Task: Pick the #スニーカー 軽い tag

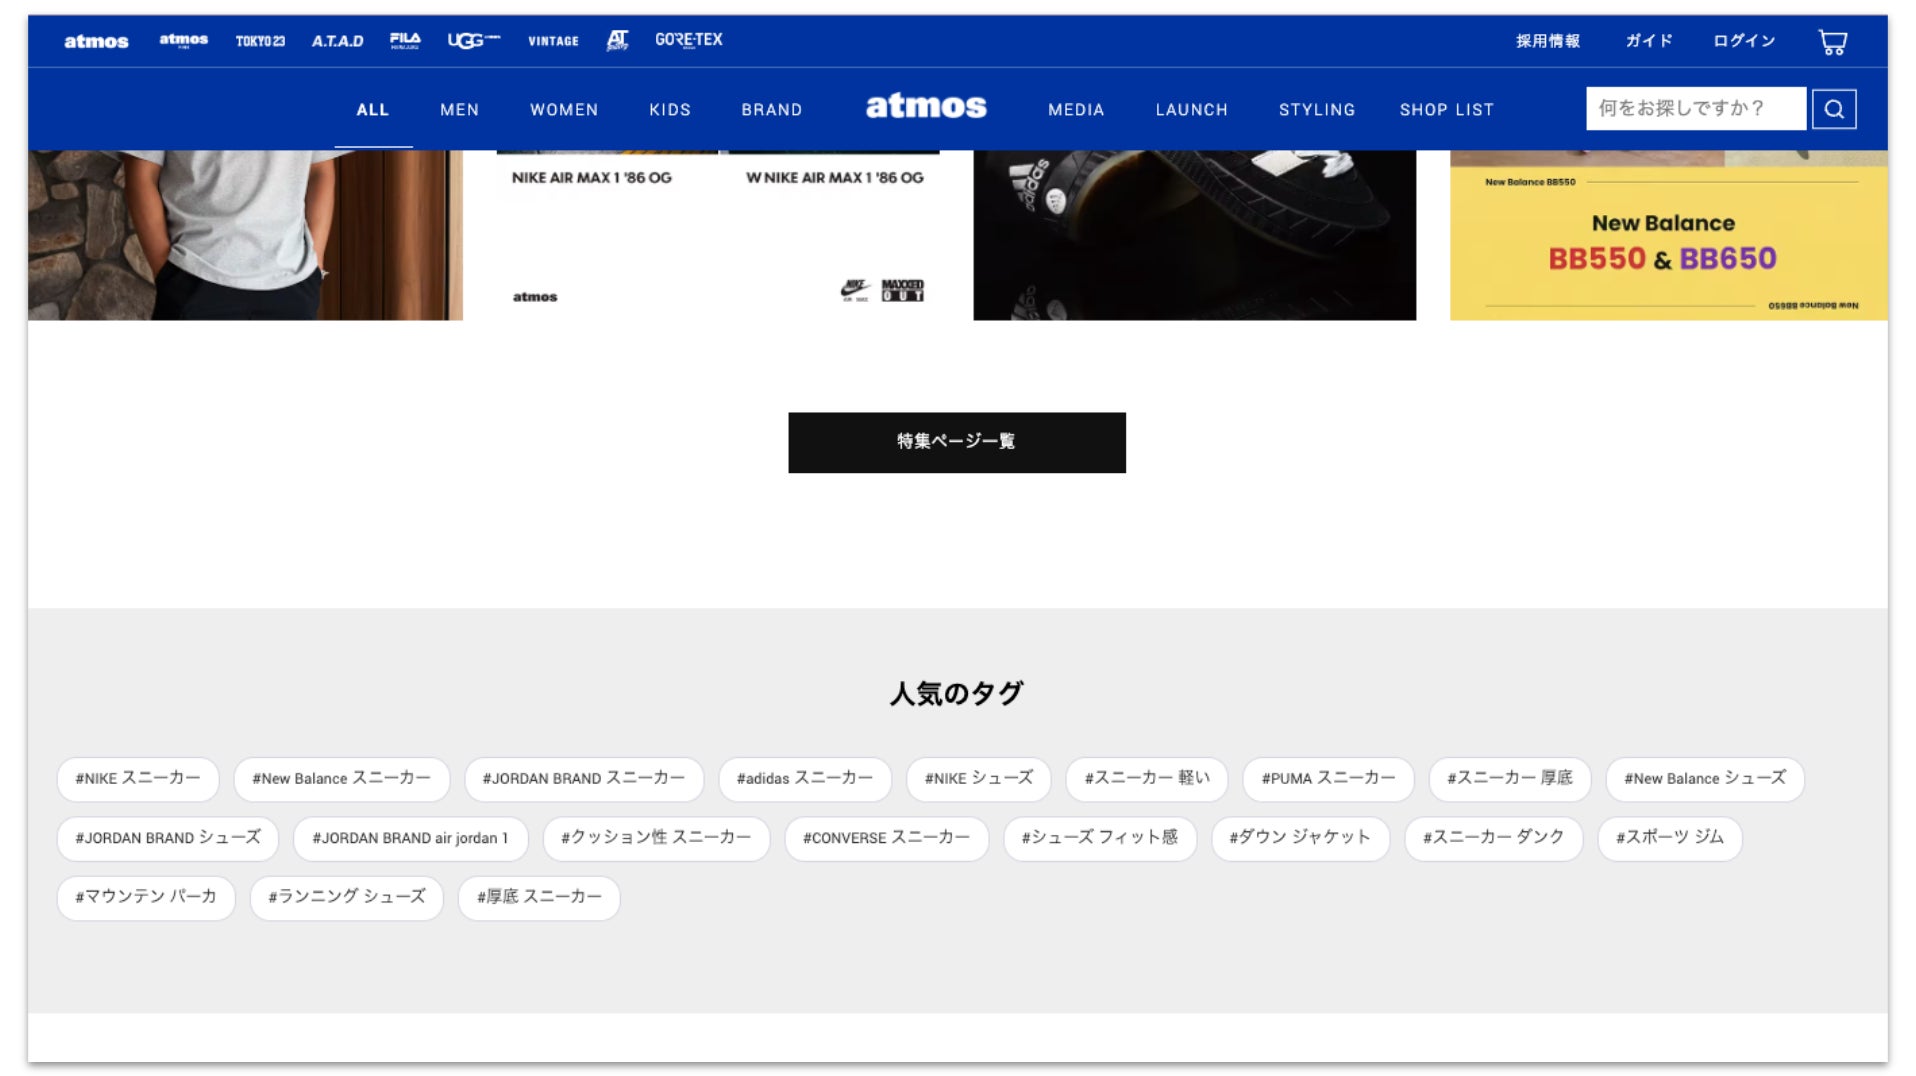Action: 1147,779
